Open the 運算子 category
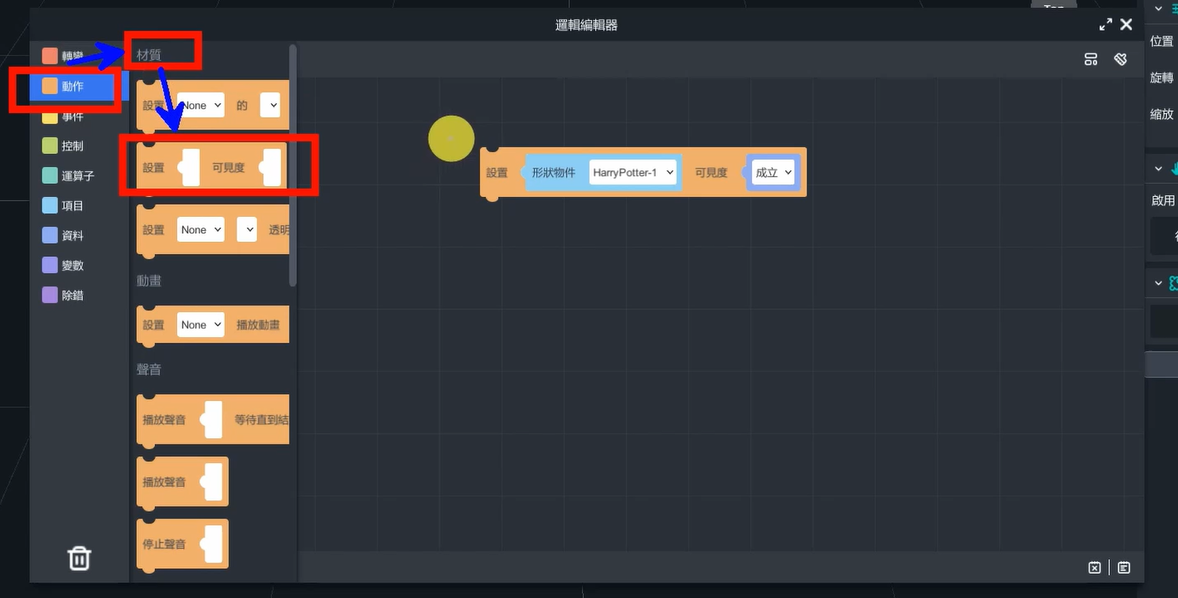 76,176
